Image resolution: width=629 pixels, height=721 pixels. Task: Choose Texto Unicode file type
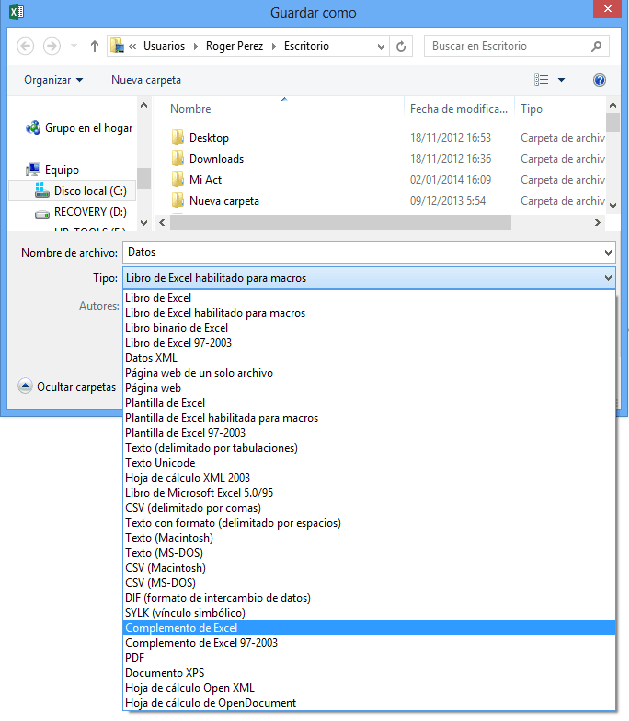pos(369,463)
